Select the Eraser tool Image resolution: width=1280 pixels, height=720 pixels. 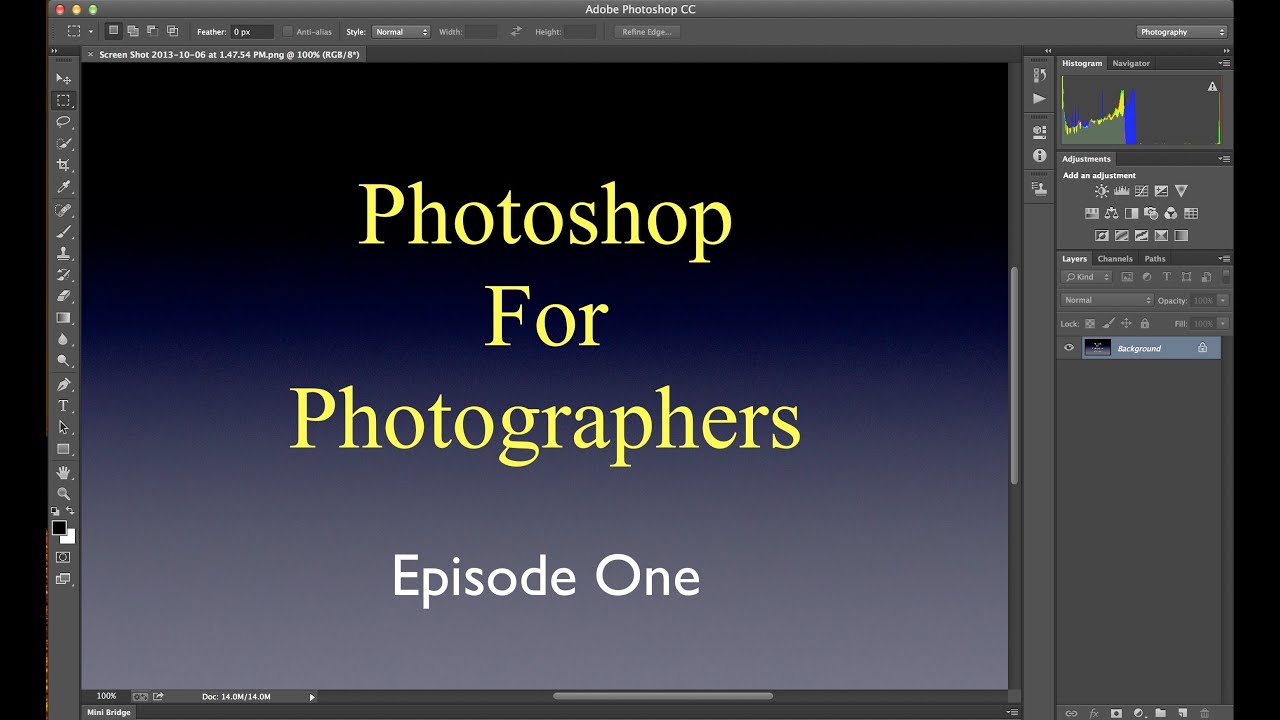pos(63,296)
